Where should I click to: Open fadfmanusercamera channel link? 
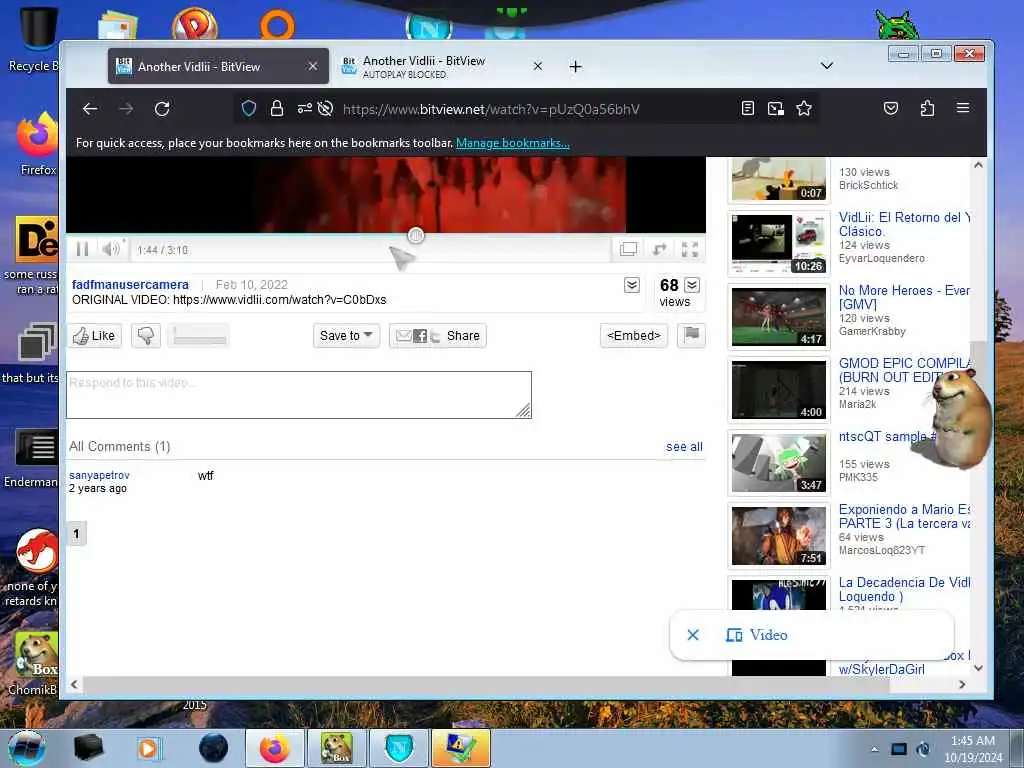[130, 285]
